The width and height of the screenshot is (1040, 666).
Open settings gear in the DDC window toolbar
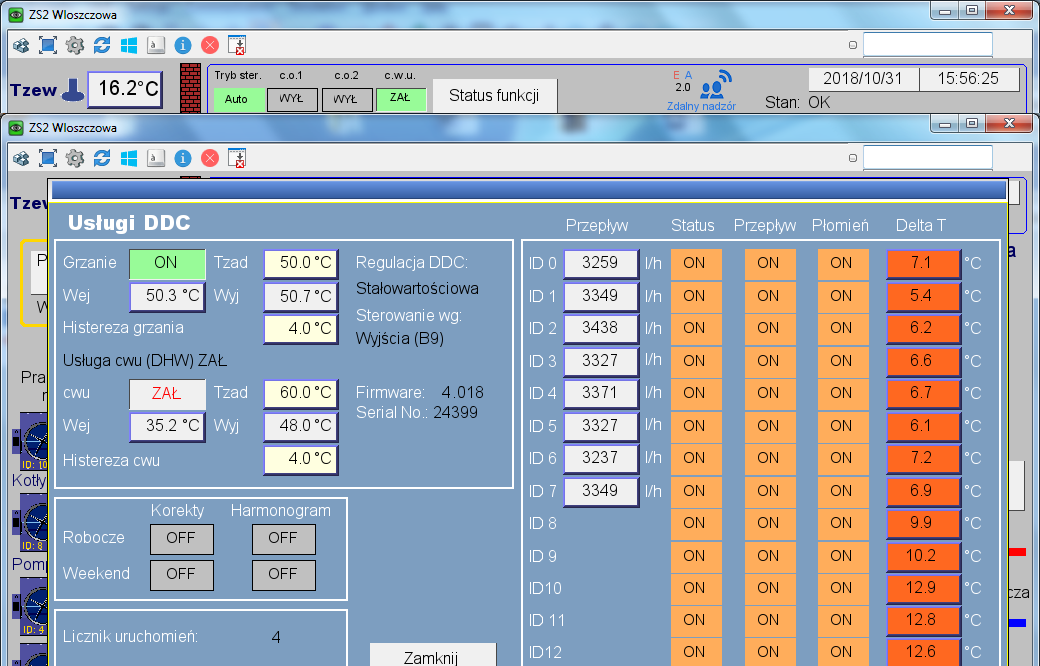(x=75, y=159)
